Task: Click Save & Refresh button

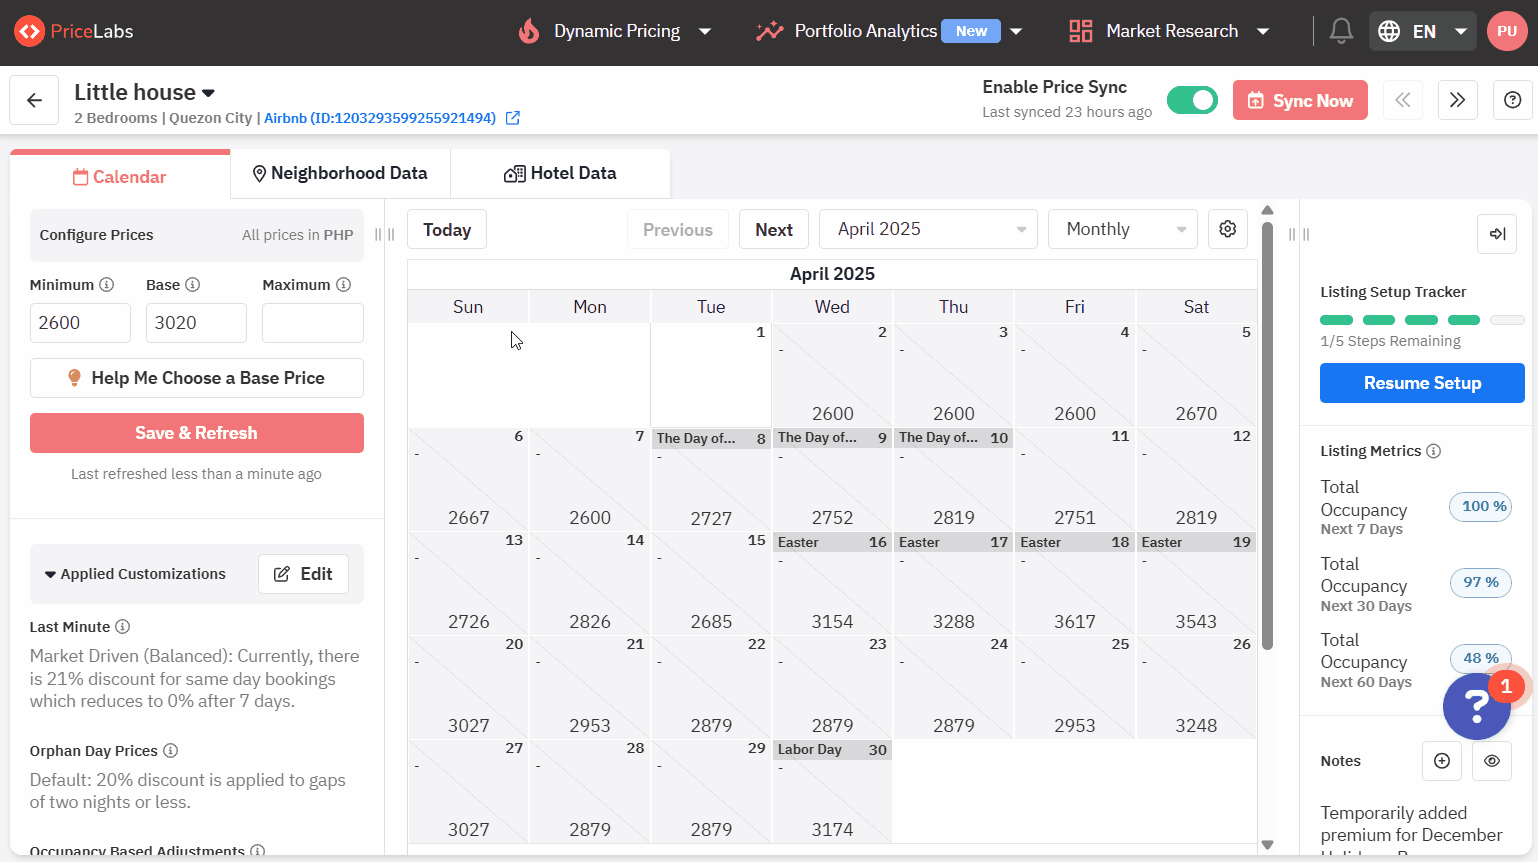Action: pyautogui.click(x=197, y=433)
